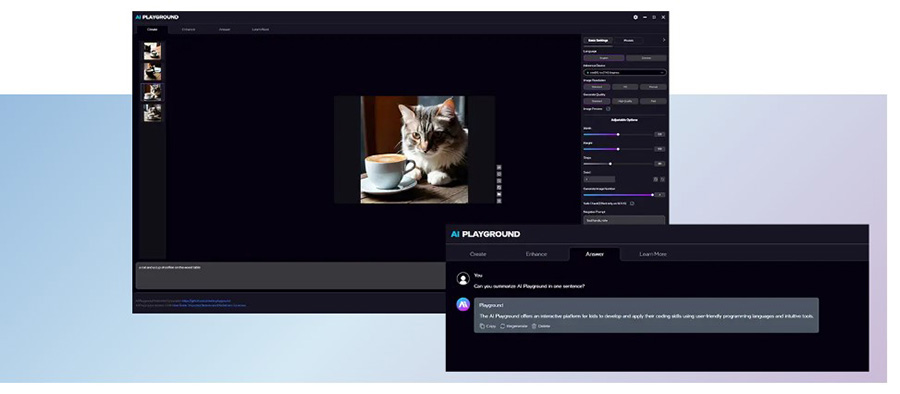Click the AI assistant avatar icon
Image resolution: width=900 pixels, height=394 pixels.
(x=463, y=305)
